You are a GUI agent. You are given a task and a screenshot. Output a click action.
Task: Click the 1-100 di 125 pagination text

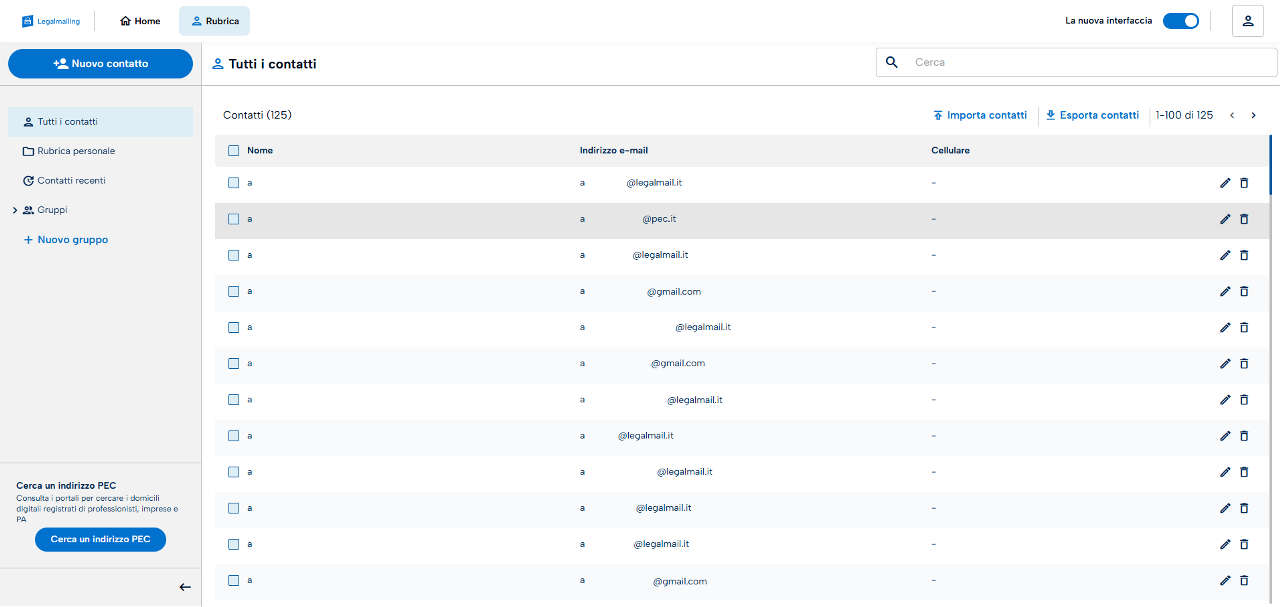(x=1184, y=115)
